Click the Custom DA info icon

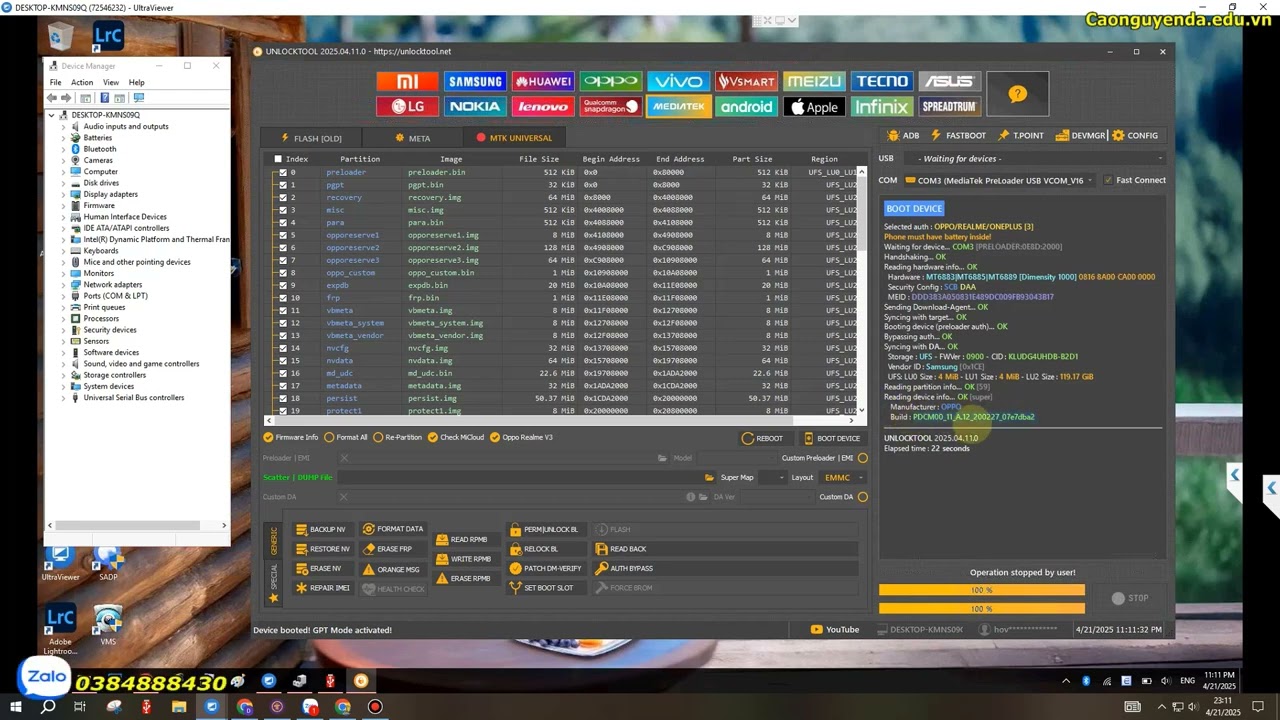pyautogui.click(x=690, y=497)
